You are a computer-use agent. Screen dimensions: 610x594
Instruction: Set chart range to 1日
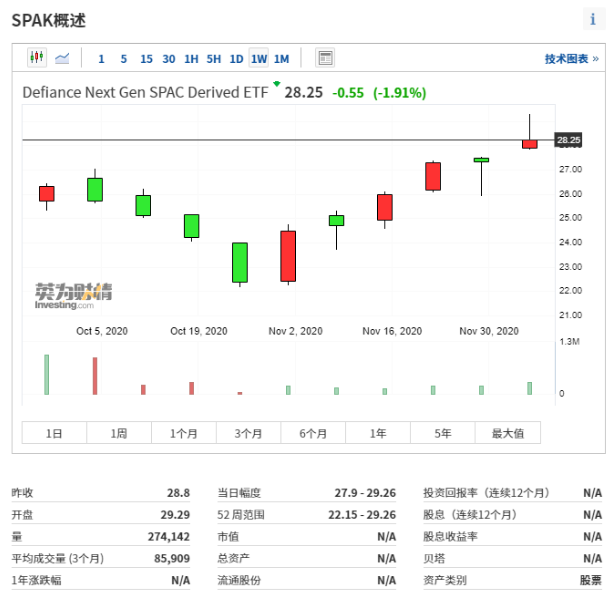[54, 433]
